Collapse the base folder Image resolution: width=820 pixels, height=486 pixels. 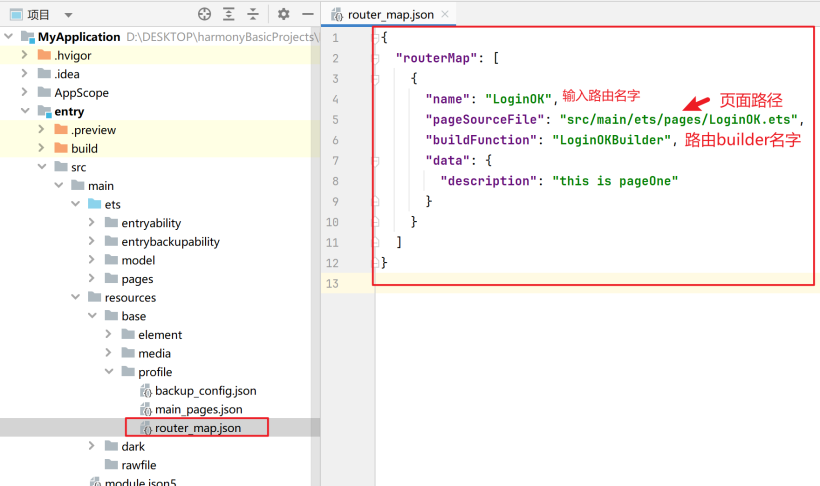pos(92,315)
